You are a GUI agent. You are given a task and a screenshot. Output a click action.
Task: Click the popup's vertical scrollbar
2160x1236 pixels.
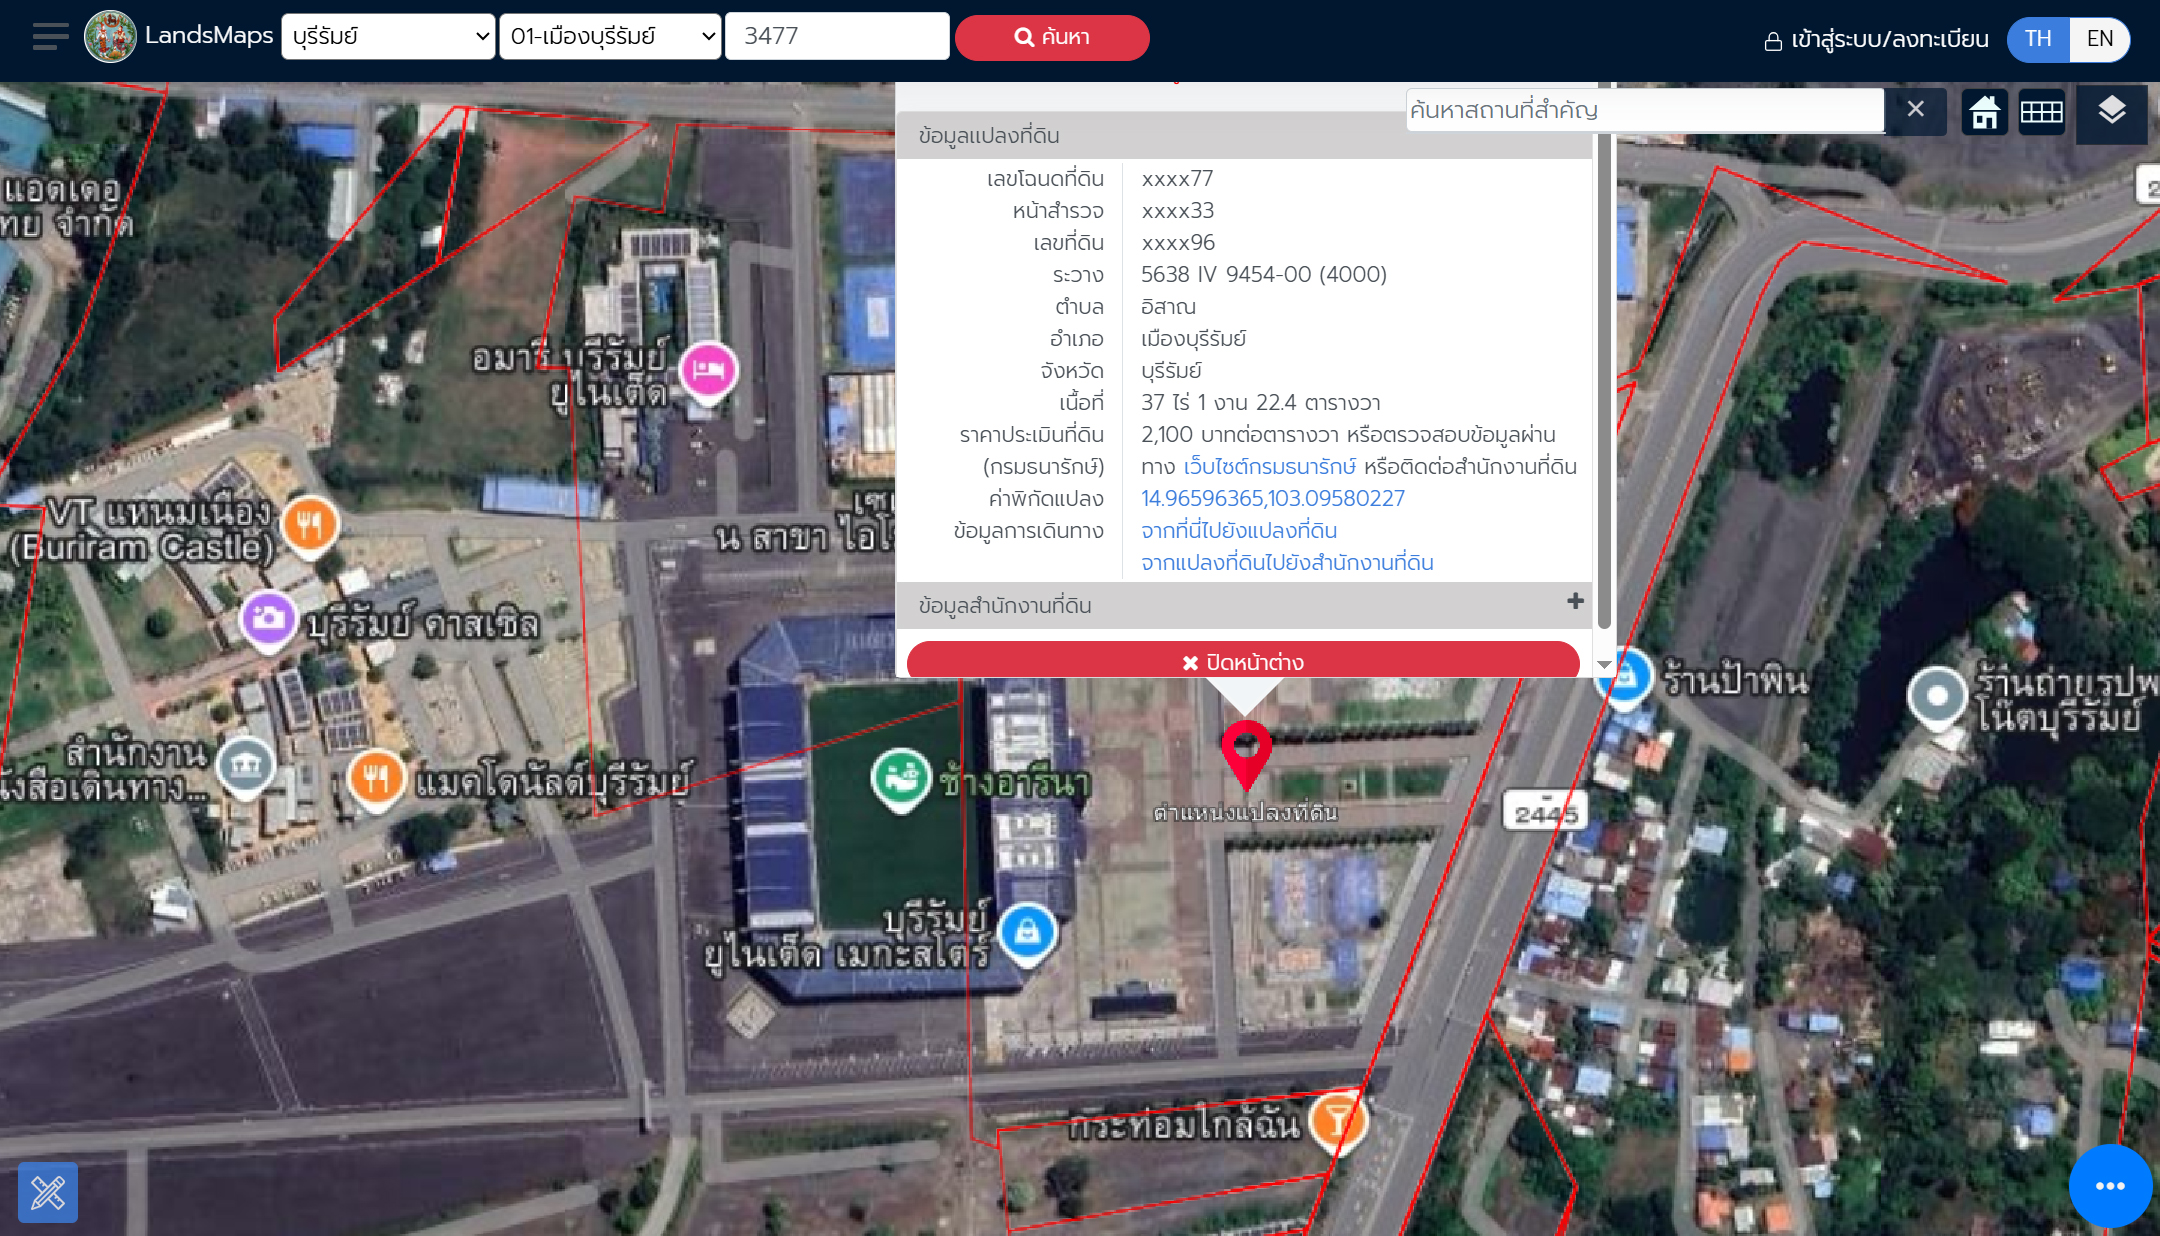pyautogui.click(x=1604, y=380)
